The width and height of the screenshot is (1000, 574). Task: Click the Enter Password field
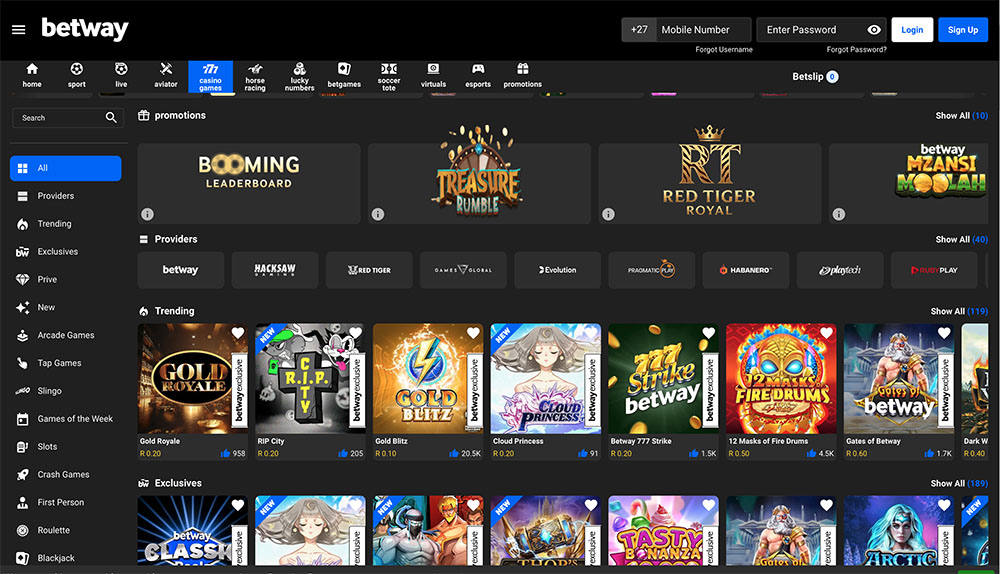821,30
